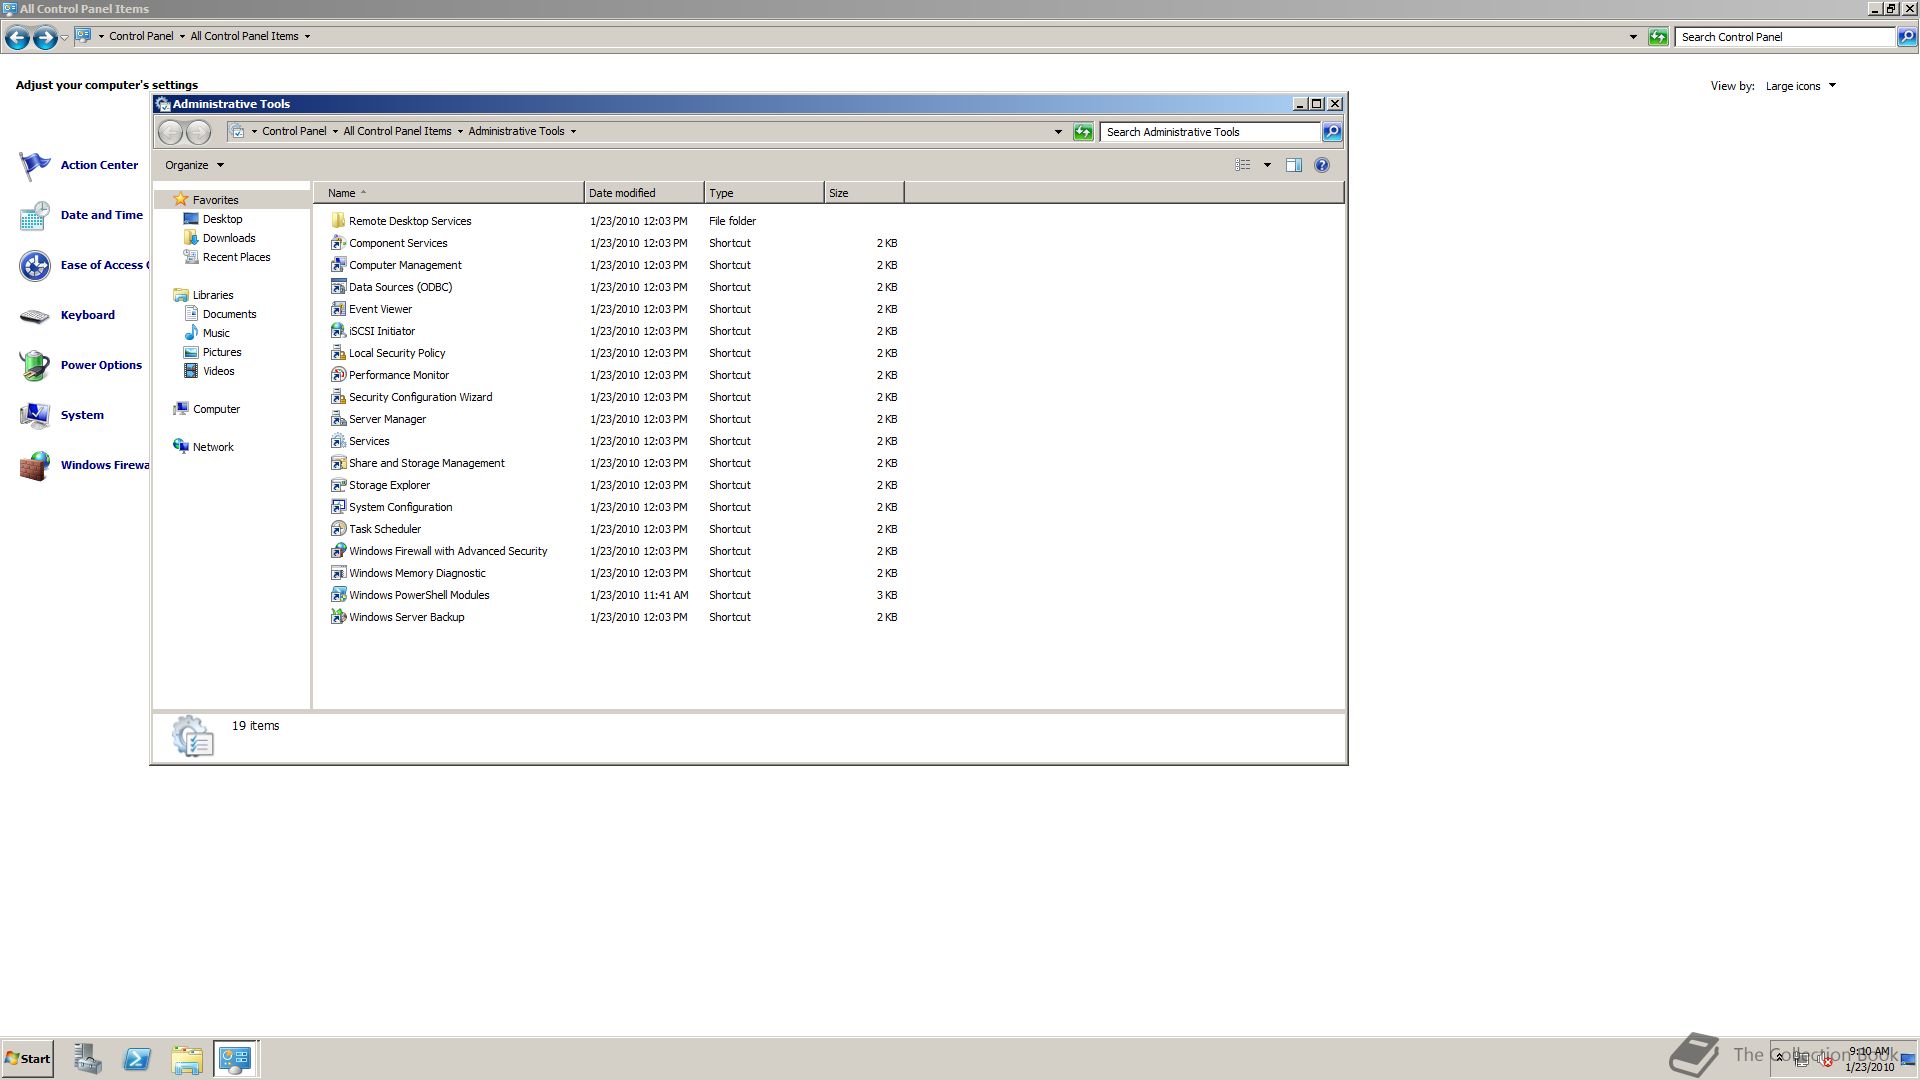Refresh the Administrative Tools address bar
The width and height of the screenshot is (1920, 1080).
tap(1083, 131)
